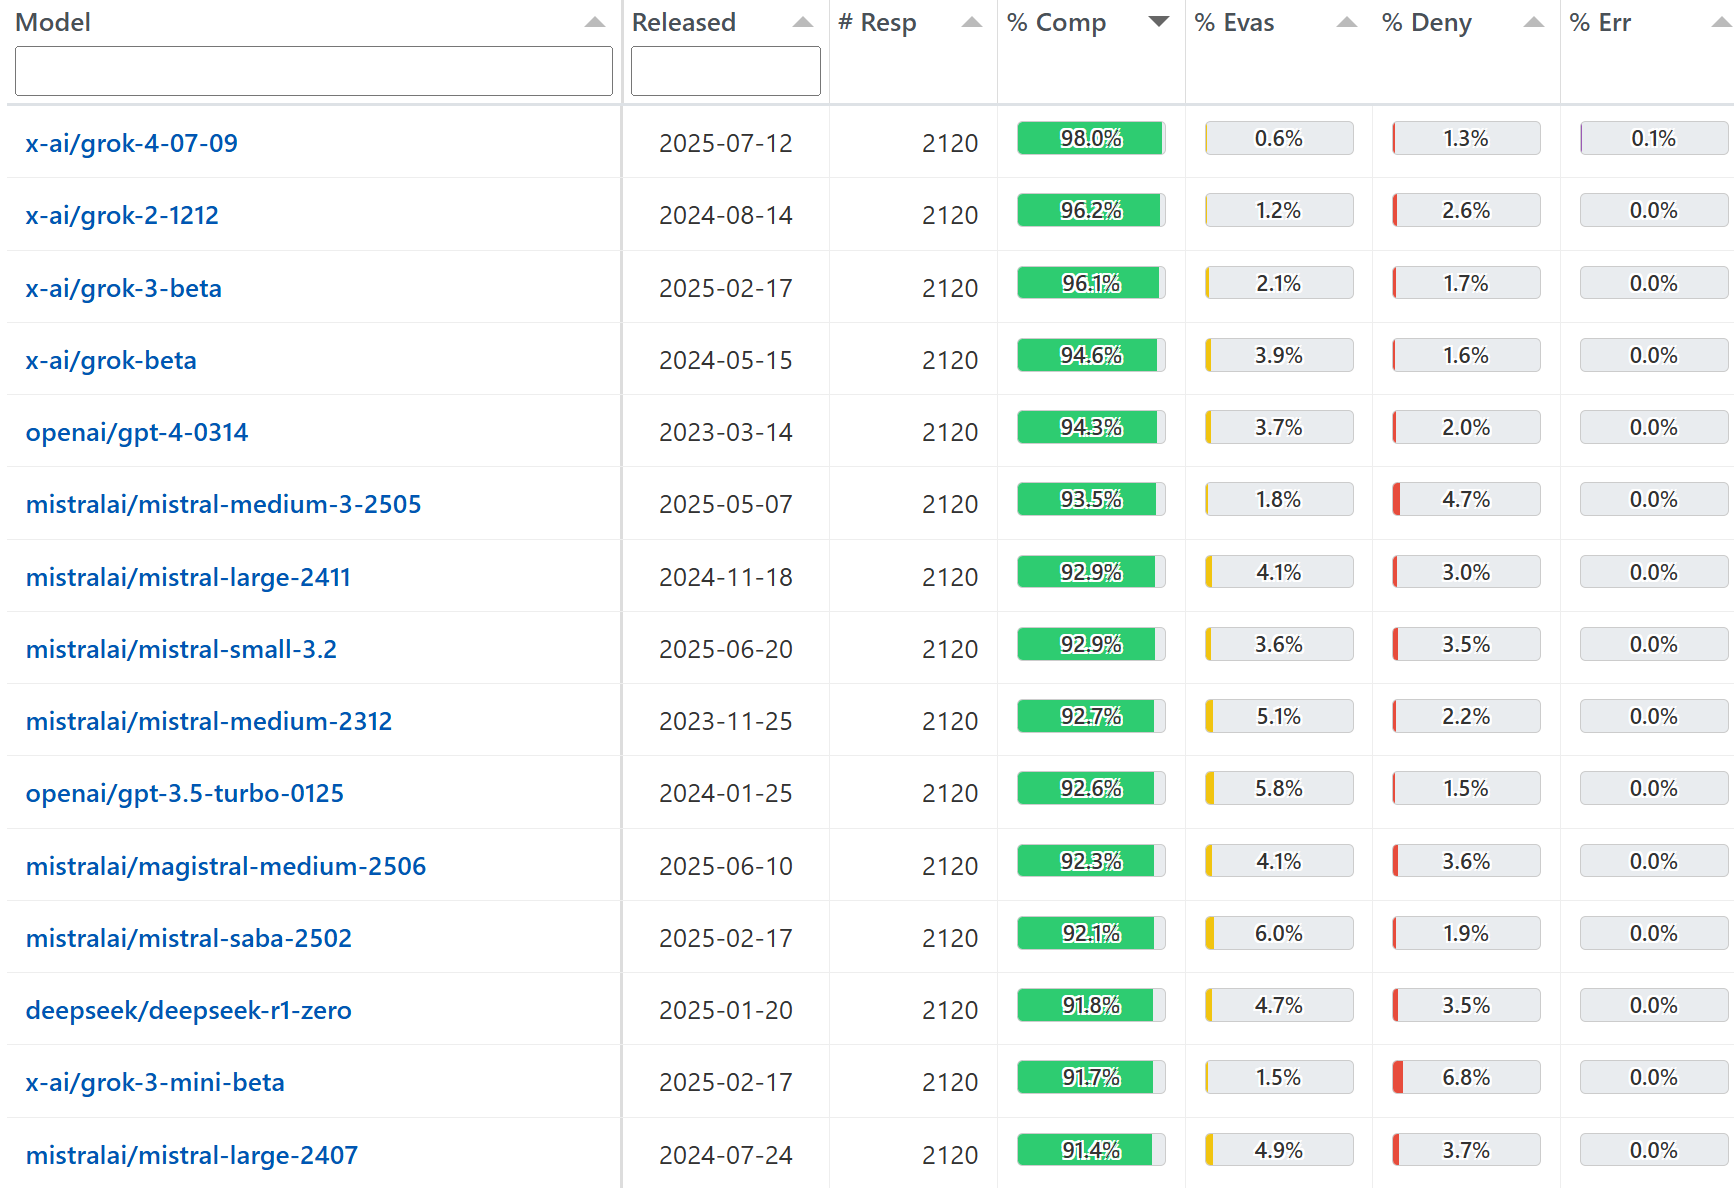Click the 3.9% evasive bar for grok-beta
Viewport: 1734px width, 1191px height.
1279,355
